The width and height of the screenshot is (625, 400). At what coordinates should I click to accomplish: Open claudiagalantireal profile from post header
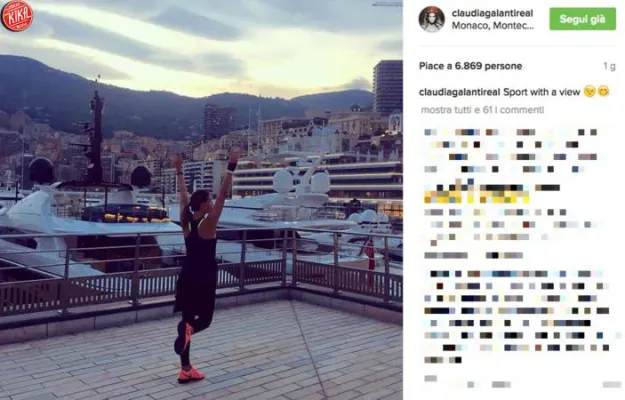pos(492,13)
